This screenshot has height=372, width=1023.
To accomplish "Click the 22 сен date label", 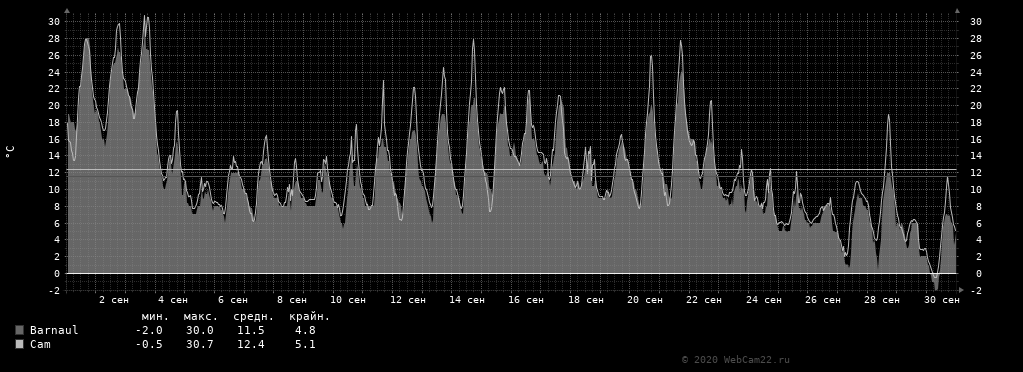I will (x=703, y=300).
